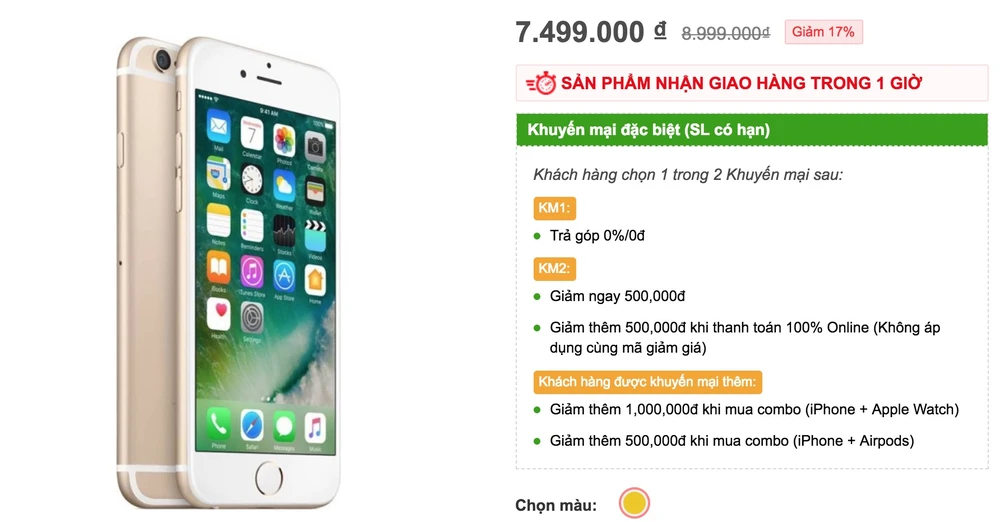Tap the green Messages icon in dock
Screen dimensions: 1000x522
284,426
